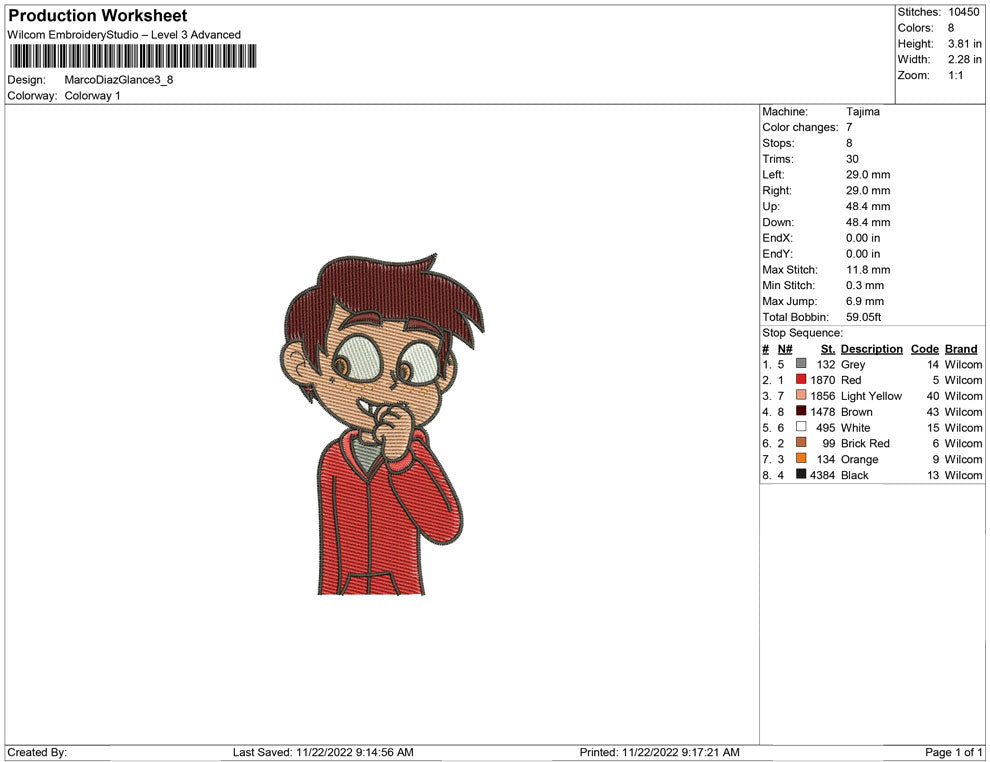The image size is (990, 762).
Task: Click the Width value '2.28 in'
Action: [965, 59]
